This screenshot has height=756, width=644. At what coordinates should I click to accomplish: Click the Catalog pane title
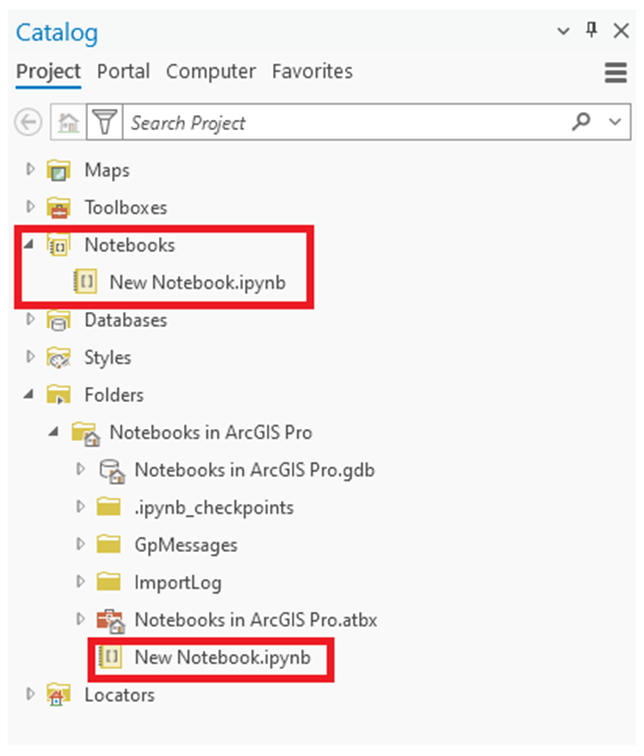(57, 33)
